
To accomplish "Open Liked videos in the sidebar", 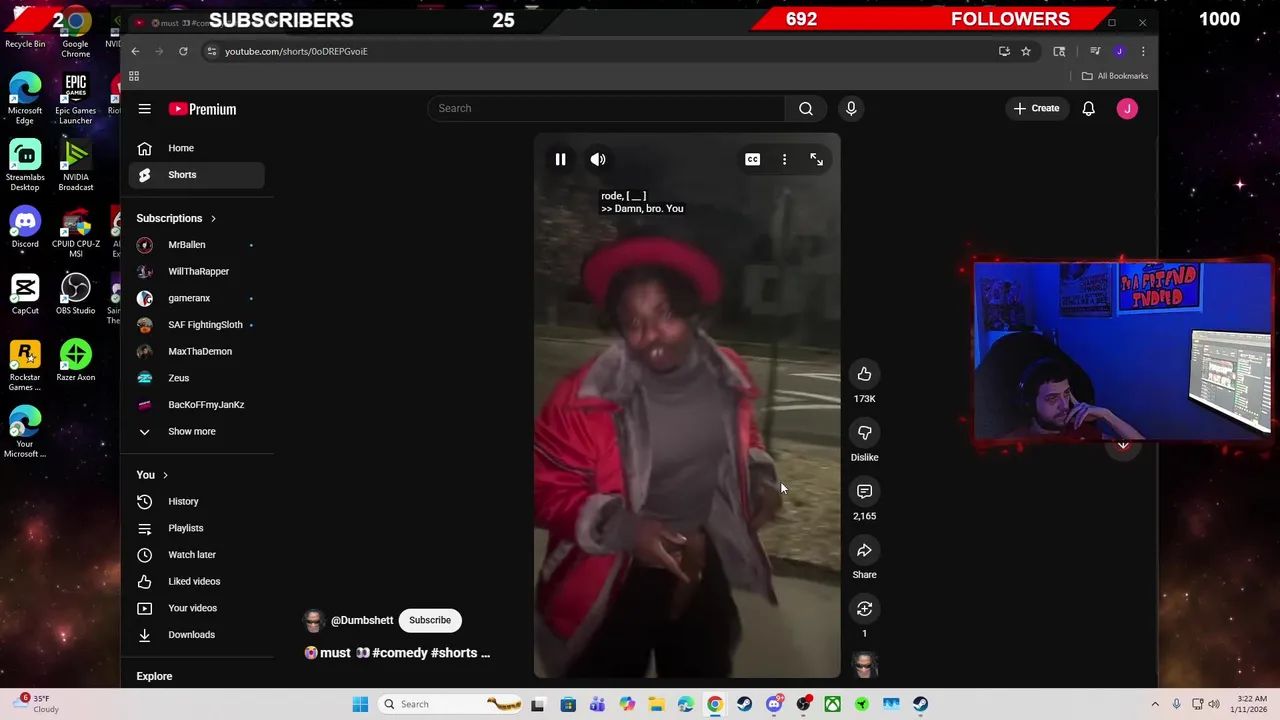I will click(196, 581).
